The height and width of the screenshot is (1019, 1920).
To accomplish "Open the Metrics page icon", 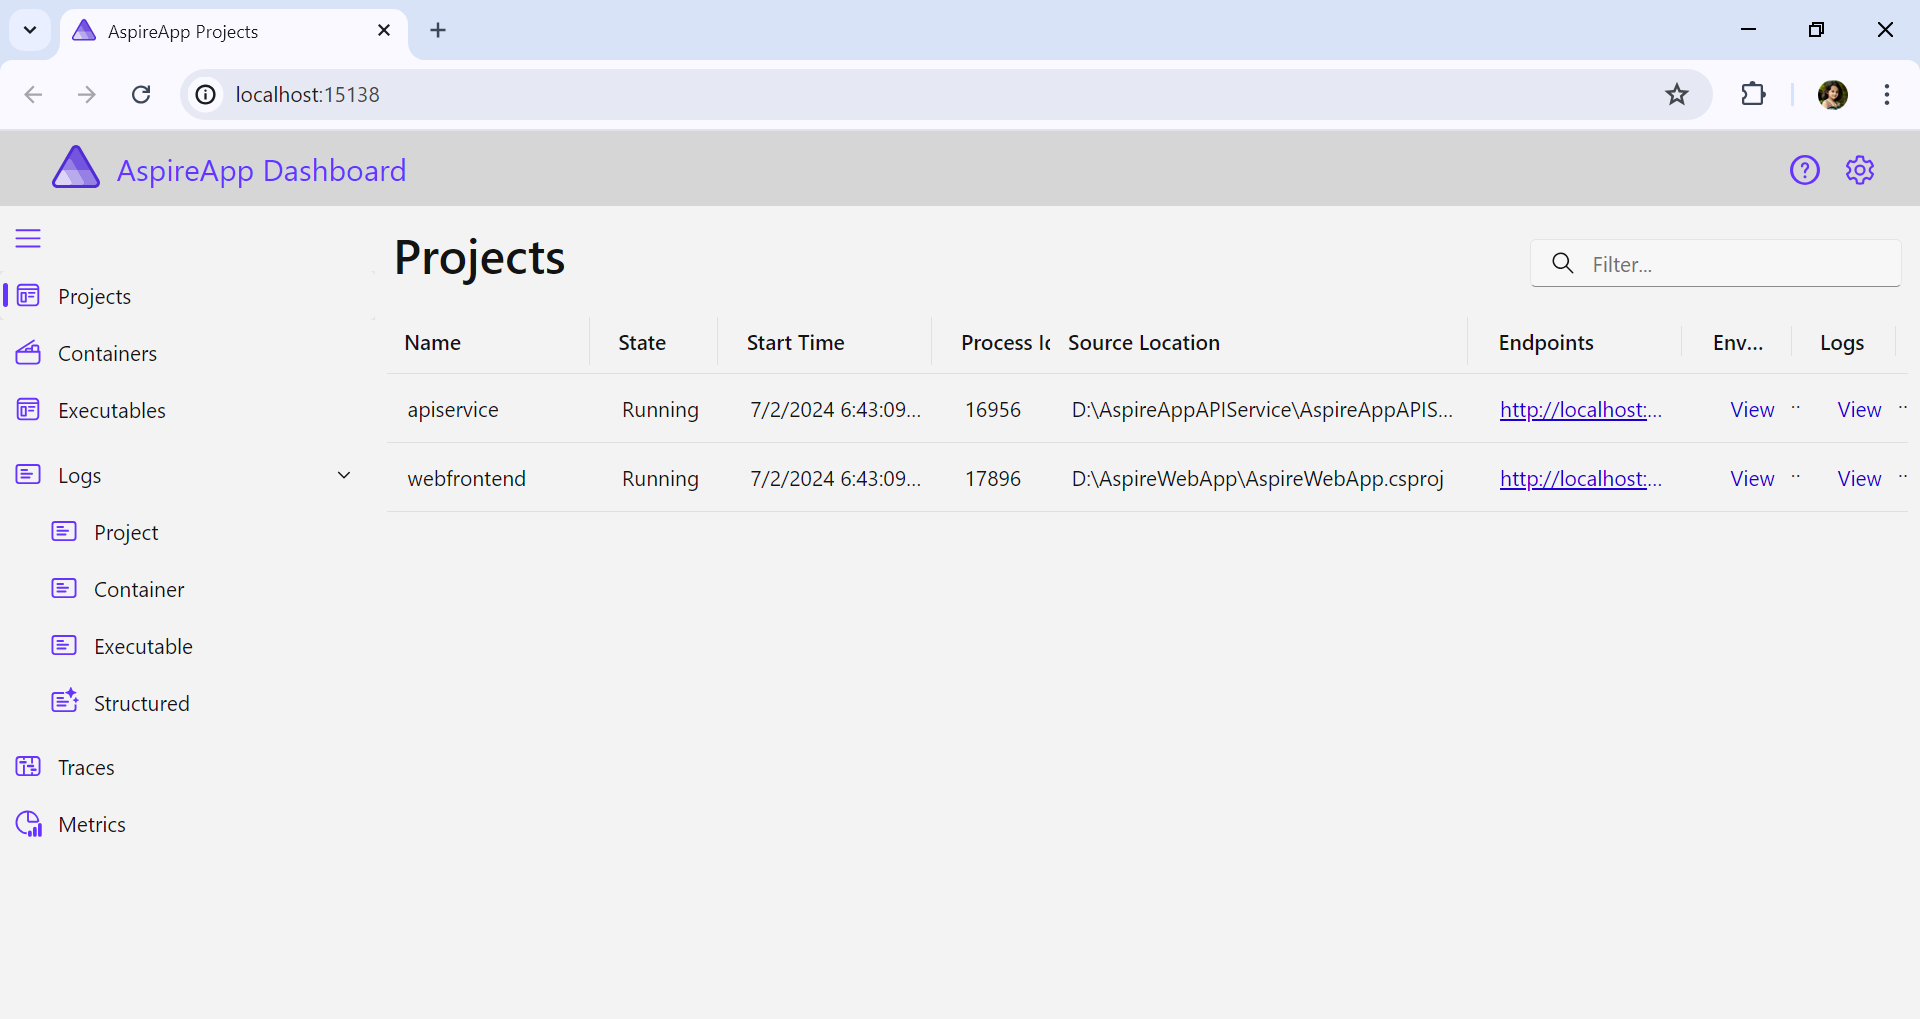I will coord(28,824).
